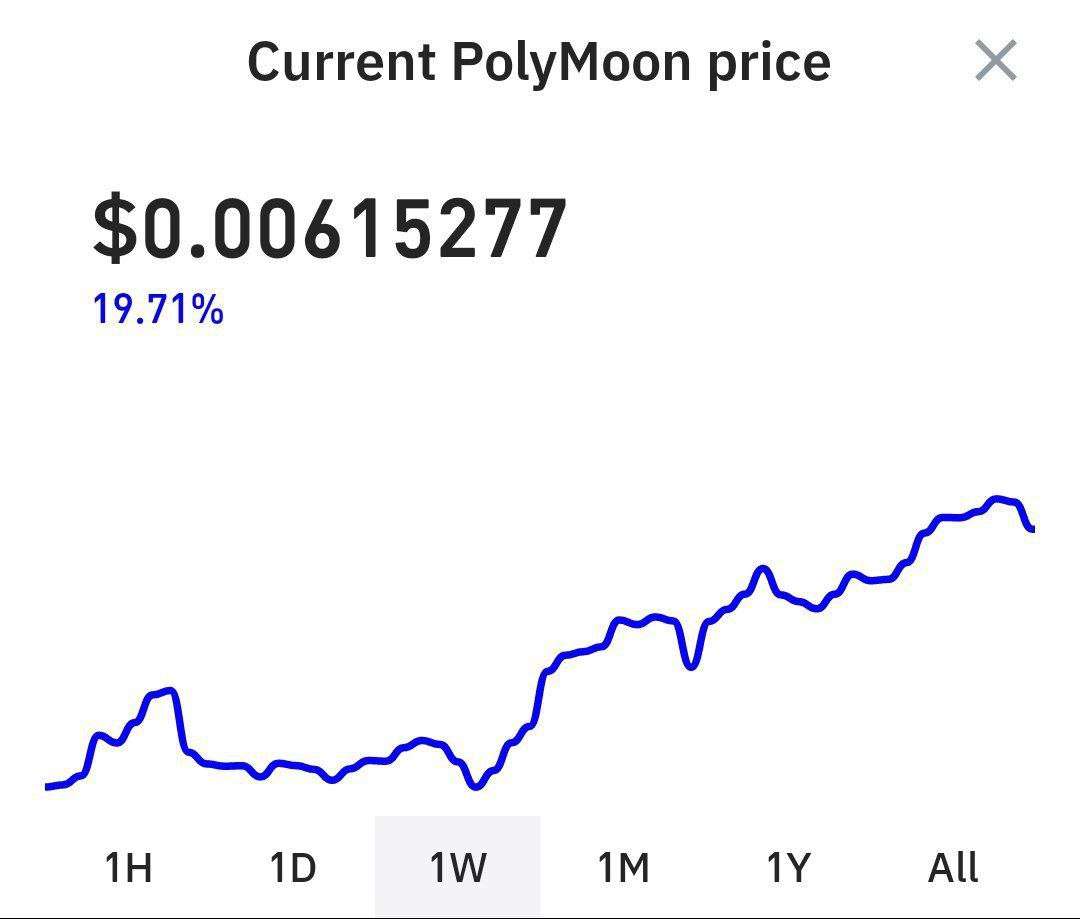Click the chart's highest peak near right end
1080x919 pixels.
click(997, 499)
